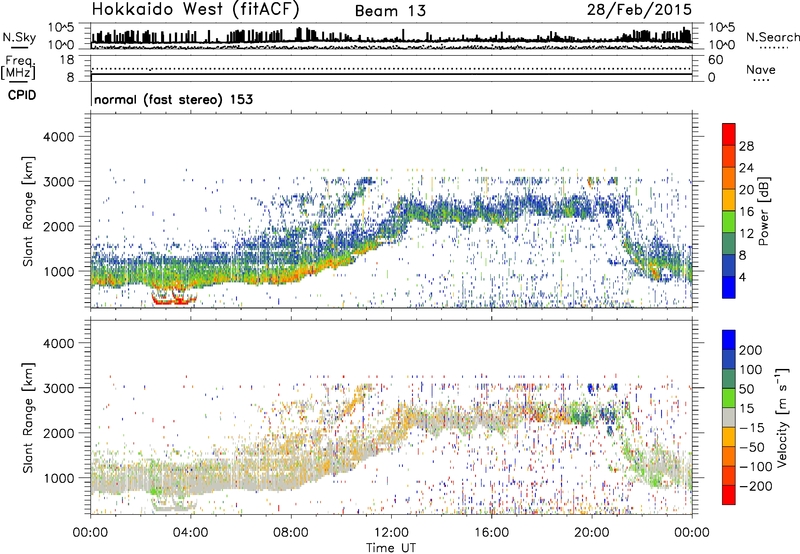Click the frequency line in Freq panel

391,74
